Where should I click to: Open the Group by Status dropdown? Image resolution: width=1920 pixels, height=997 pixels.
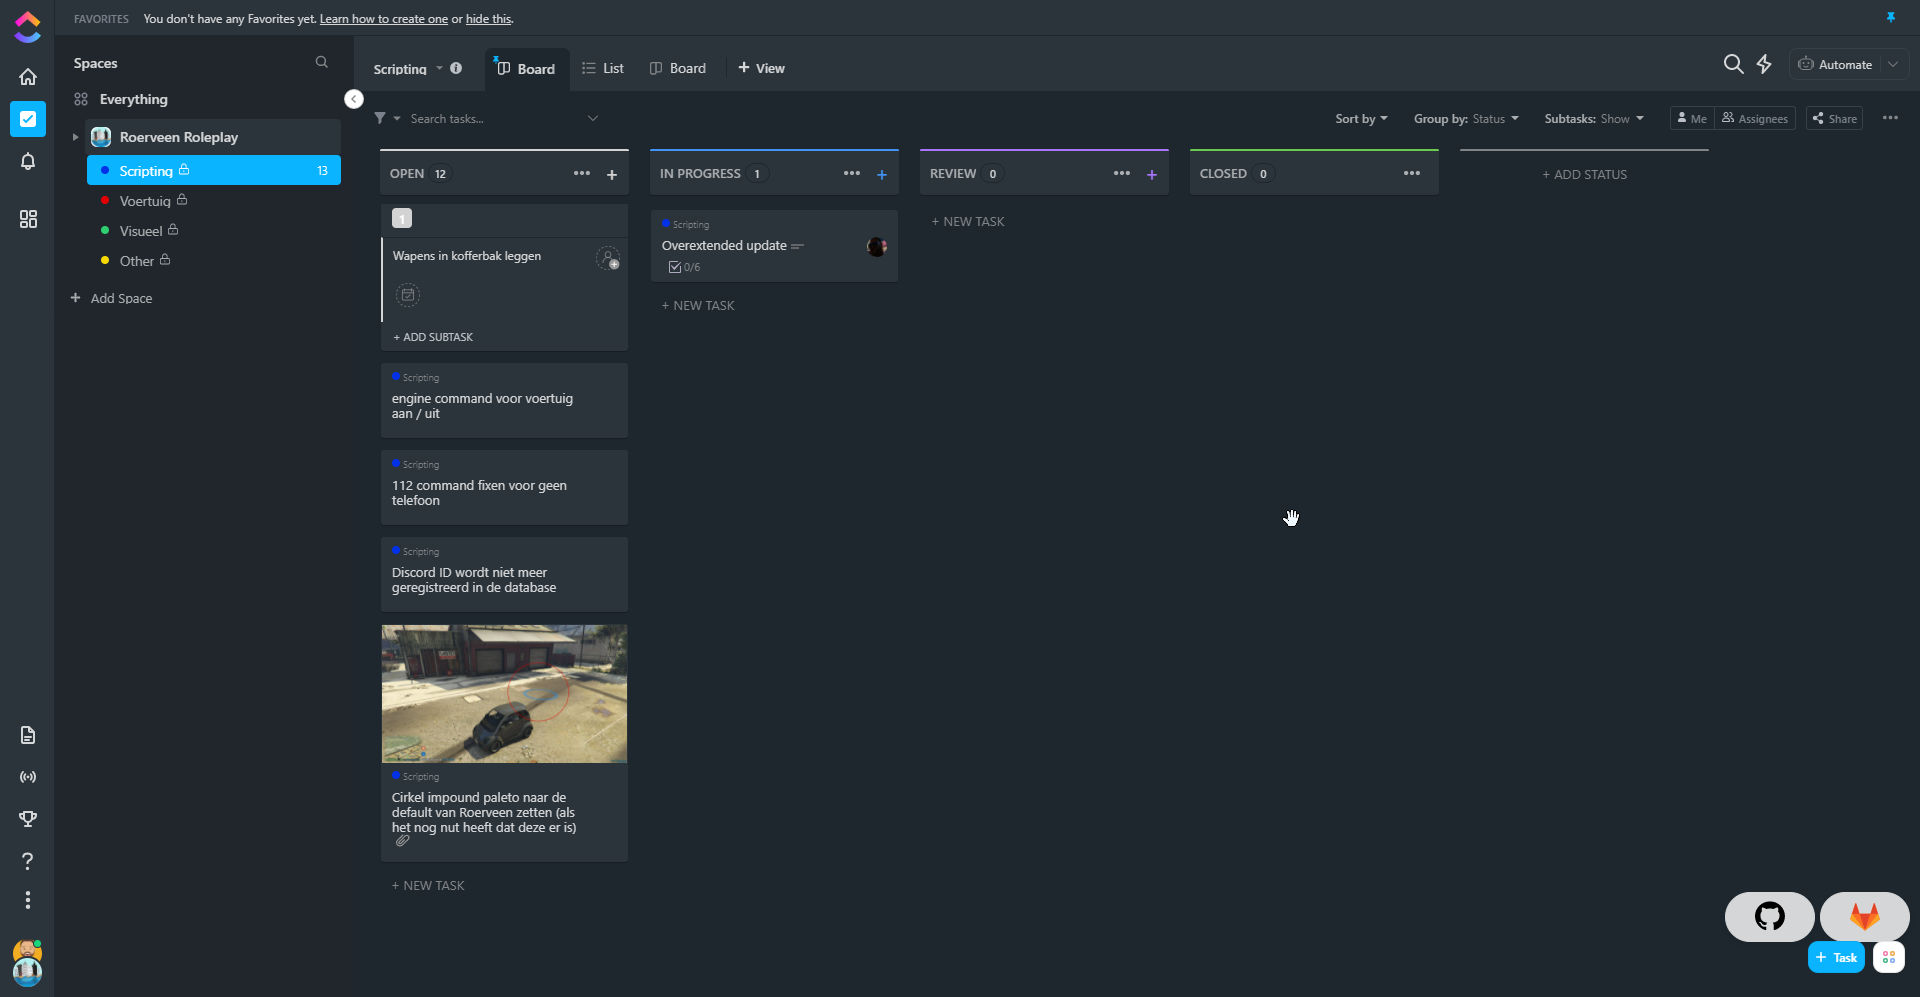coord(1465,119)
